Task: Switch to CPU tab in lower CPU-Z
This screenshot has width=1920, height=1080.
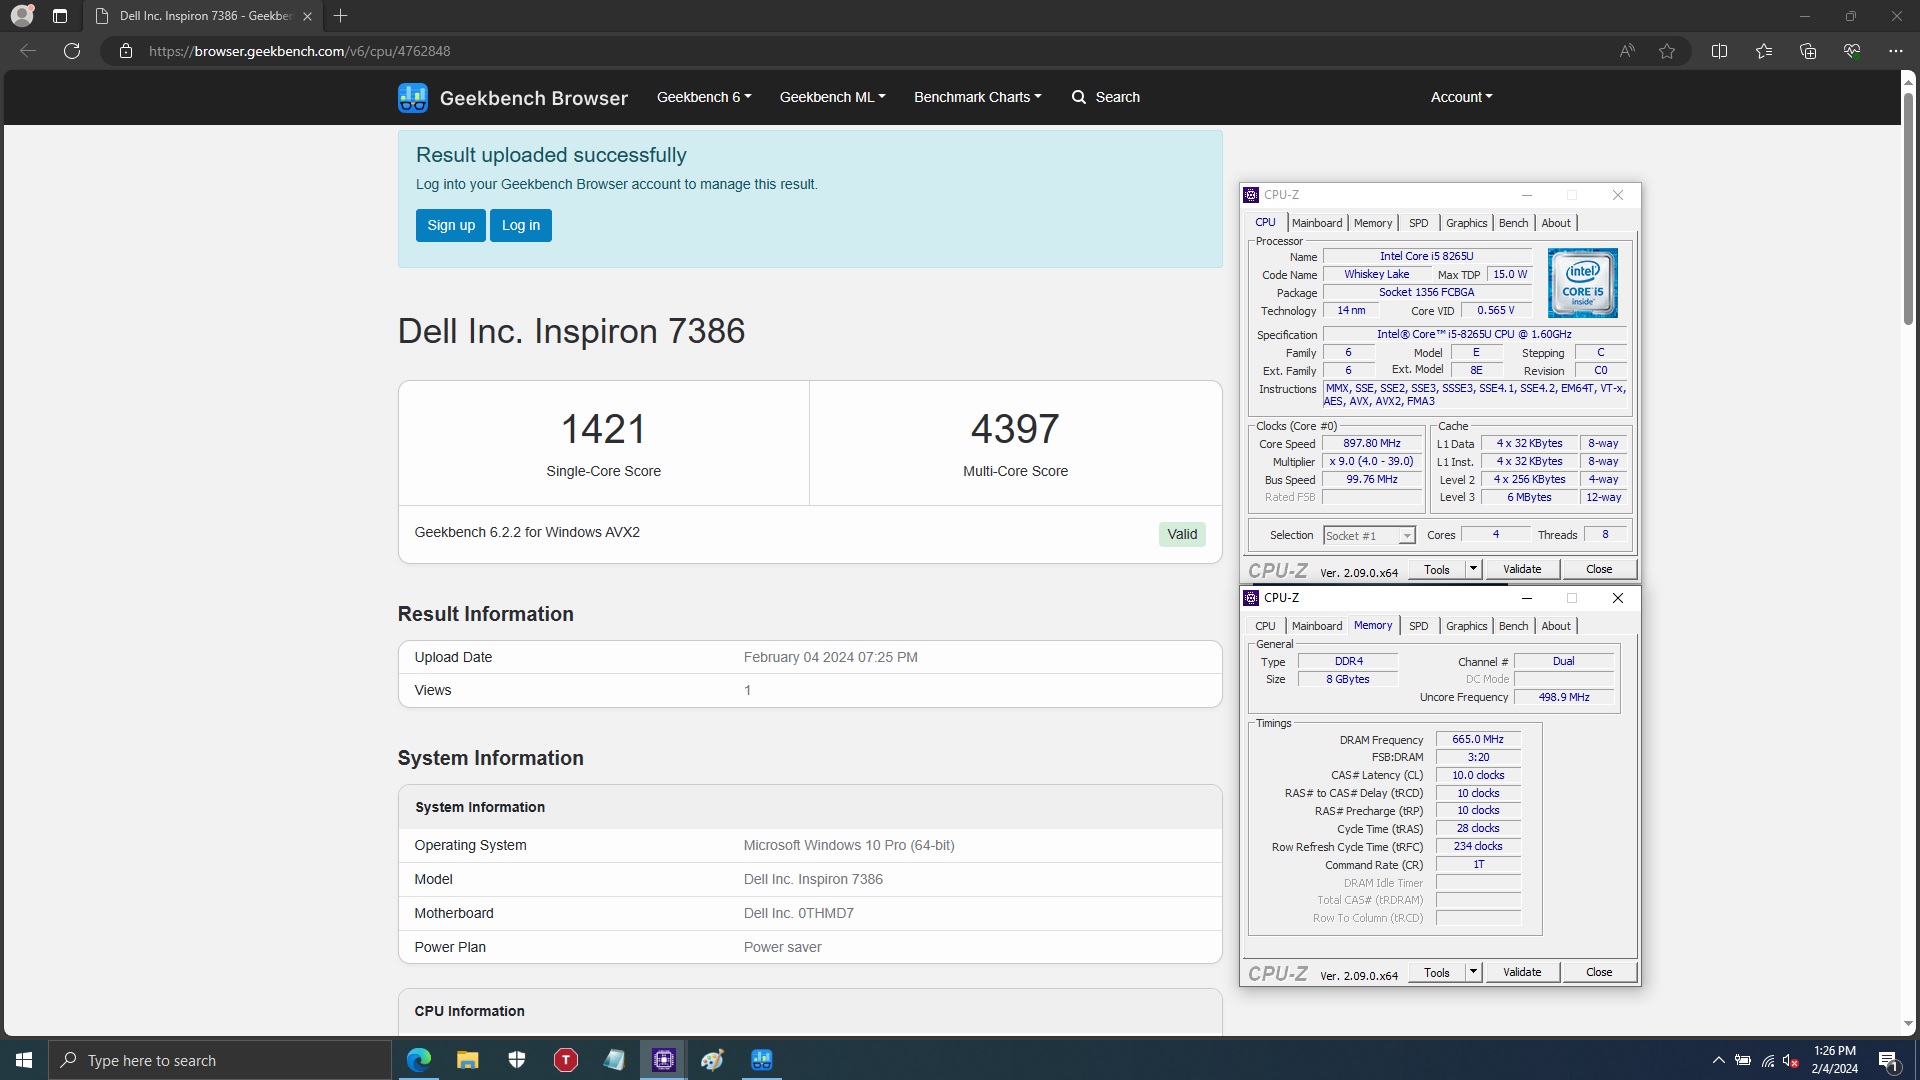Action: point(1265,626)
